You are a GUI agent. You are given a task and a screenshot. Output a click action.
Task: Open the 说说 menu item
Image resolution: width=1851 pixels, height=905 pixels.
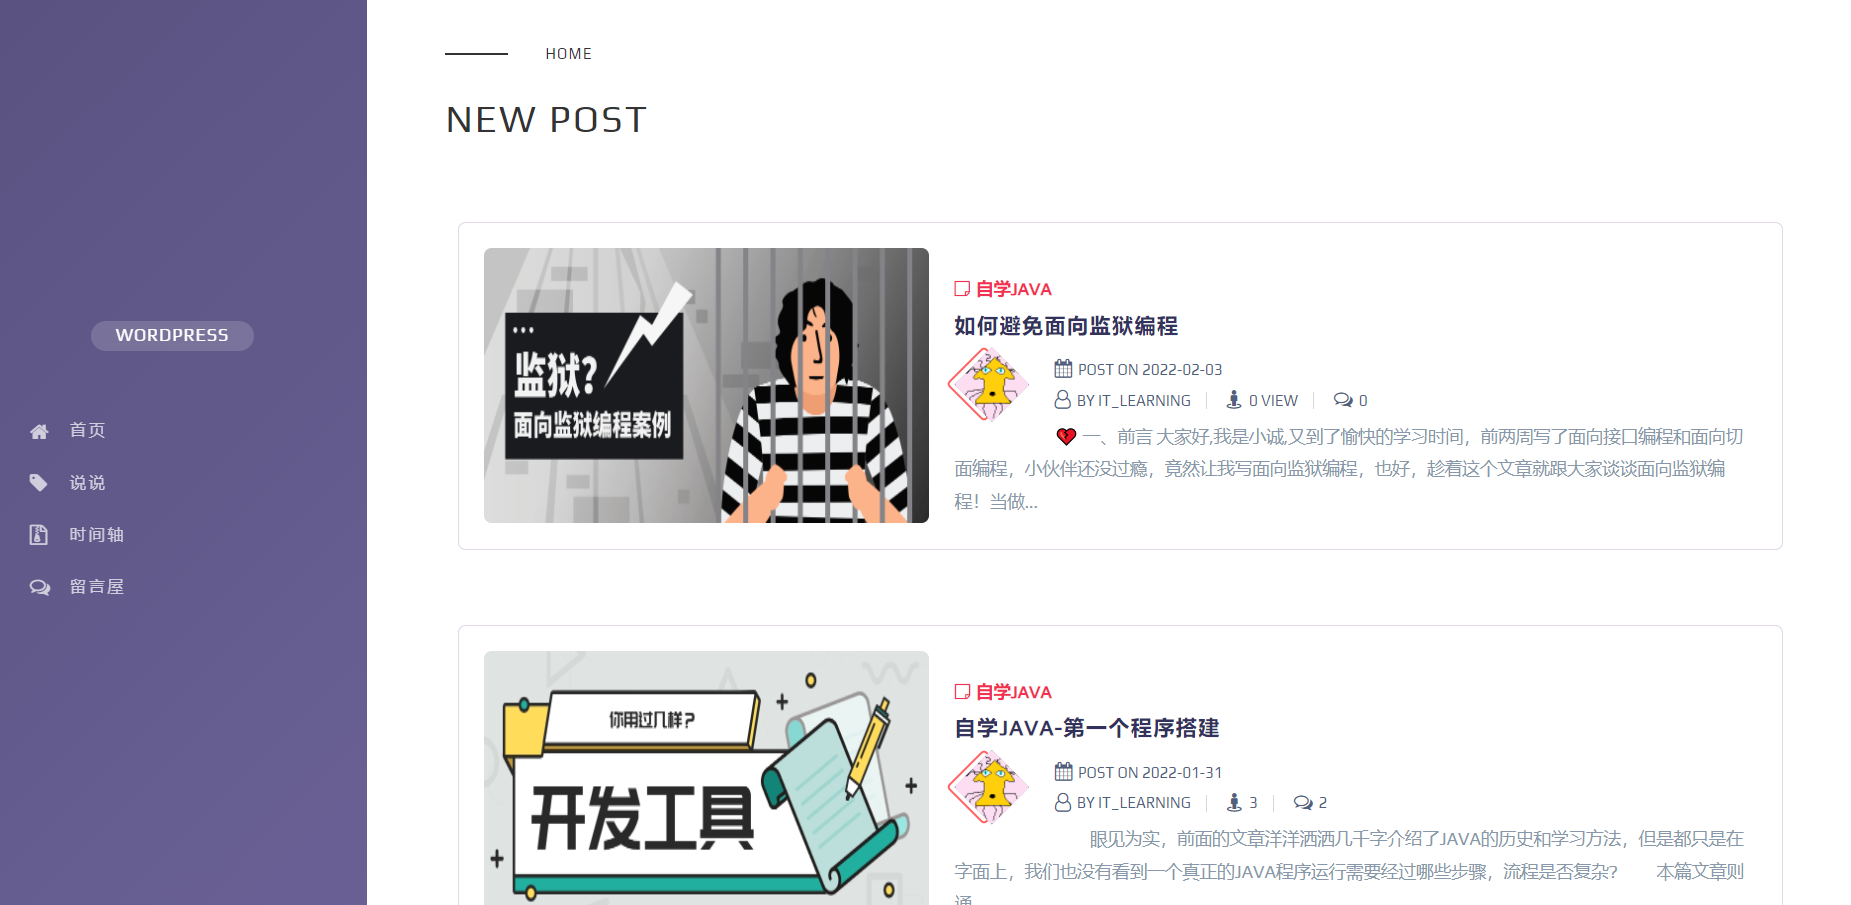(x=87, y=482)
